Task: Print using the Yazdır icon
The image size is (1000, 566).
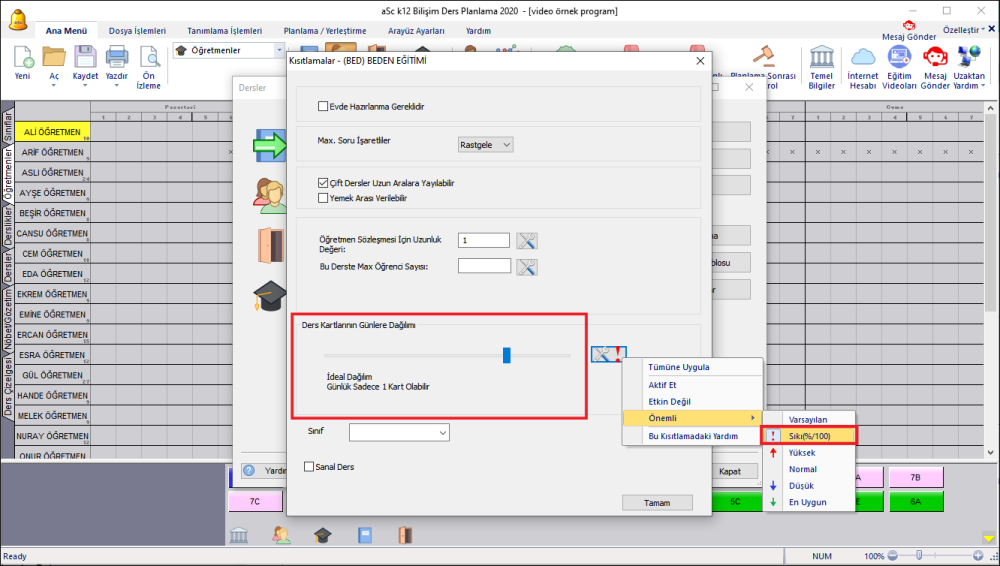Action: tap(117, 57)
